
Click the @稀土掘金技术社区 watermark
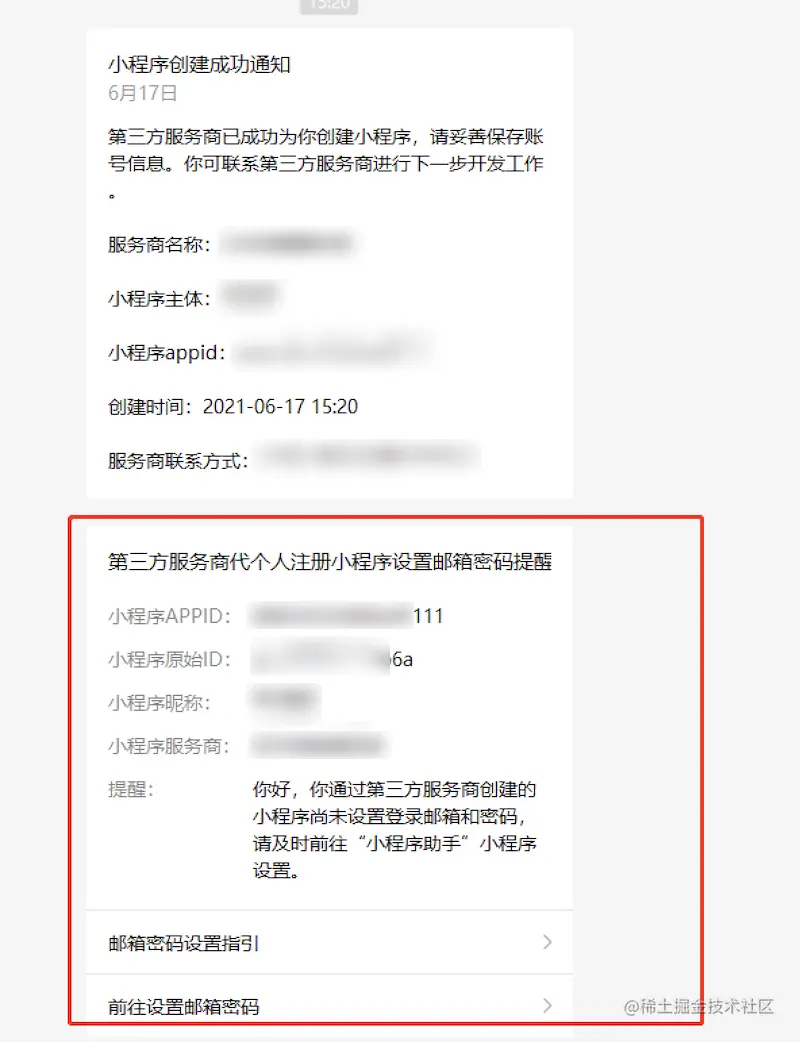click(699, 1006)
